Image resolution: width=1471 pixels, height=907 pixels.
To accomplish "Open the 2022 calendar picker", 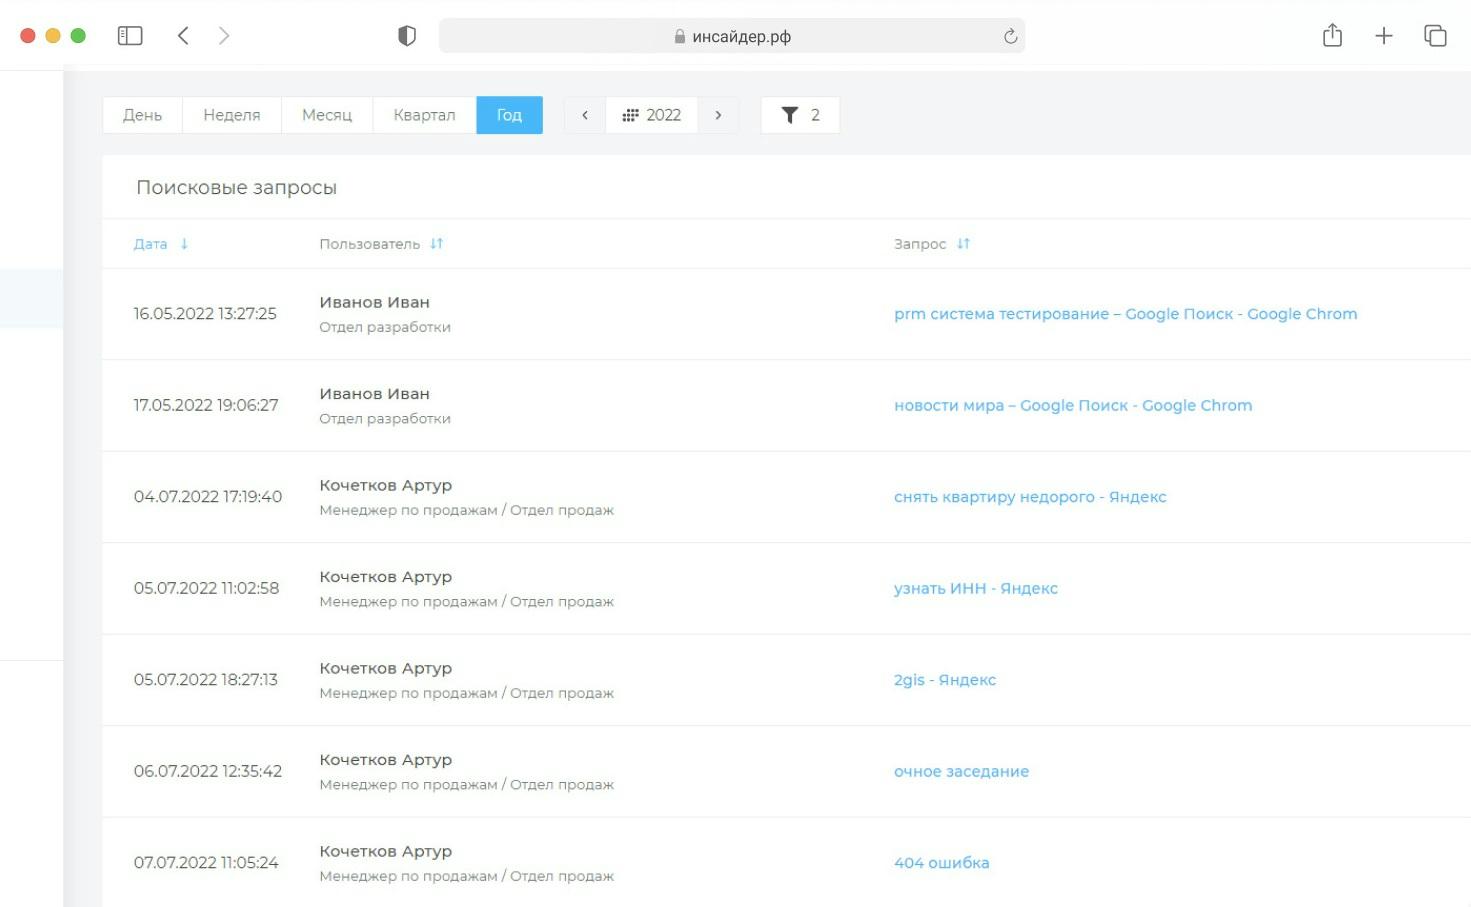I will (652, 115).
